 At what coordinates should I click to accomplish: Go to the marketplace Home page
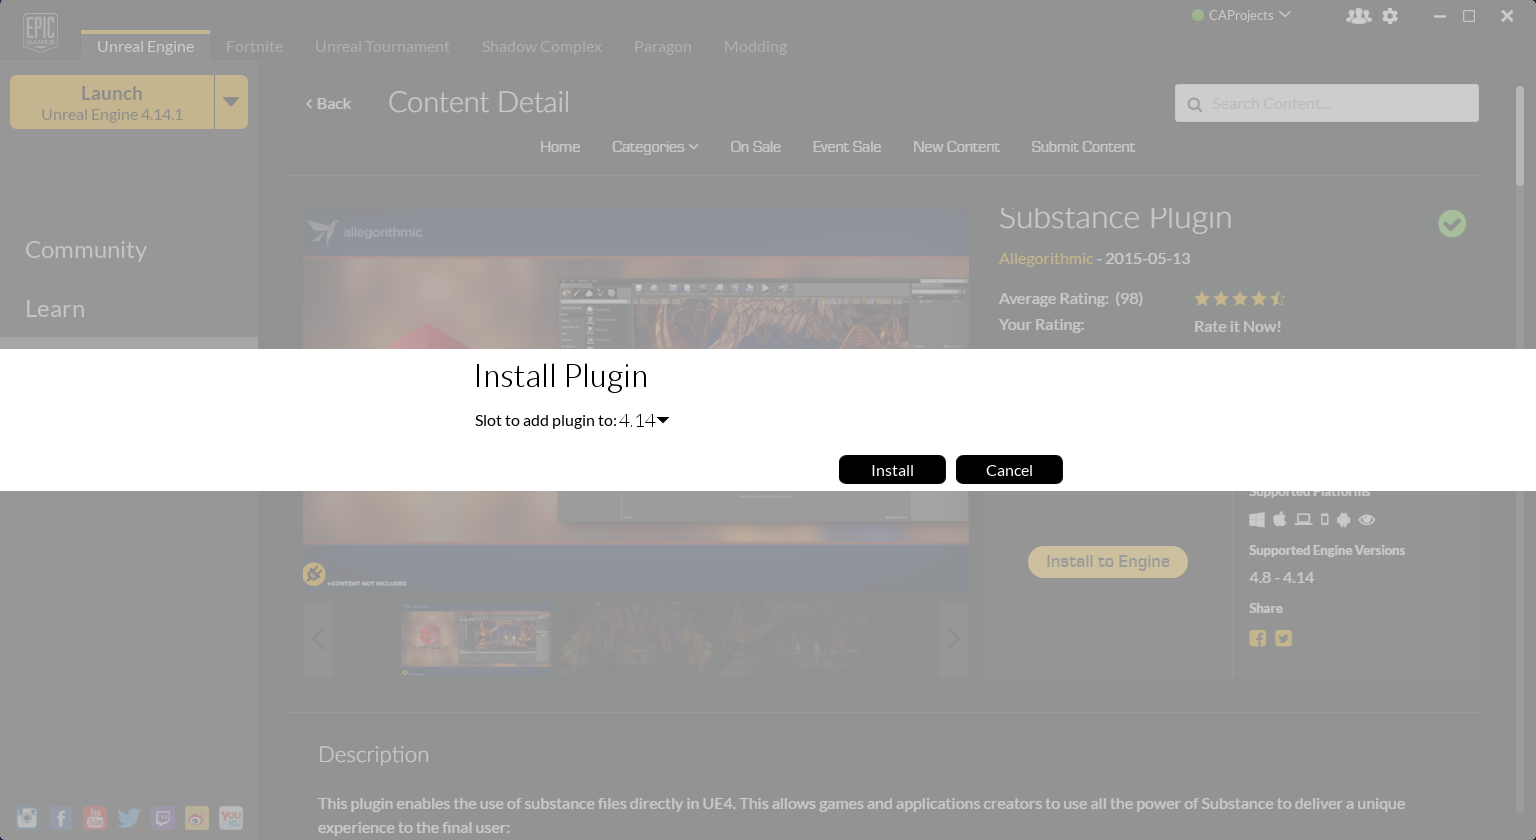coord(560,147)
